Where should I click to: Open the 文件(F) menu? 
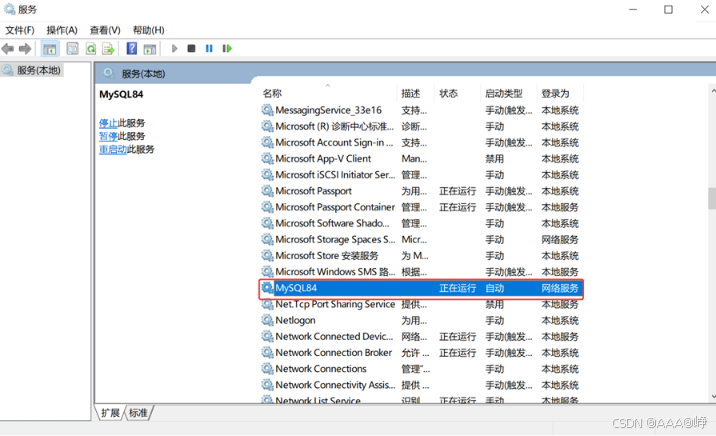[x=20, y=30]
